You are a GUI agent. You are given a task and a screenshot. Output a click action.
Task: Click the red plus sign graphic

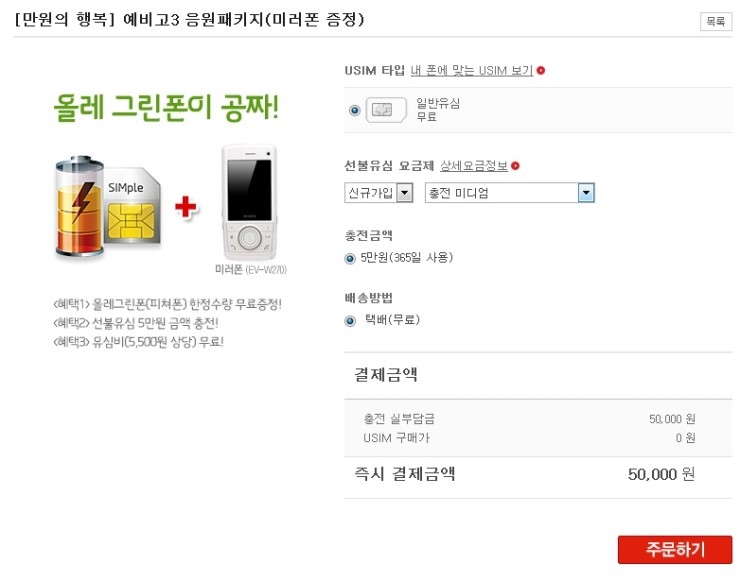coord(185,207)
